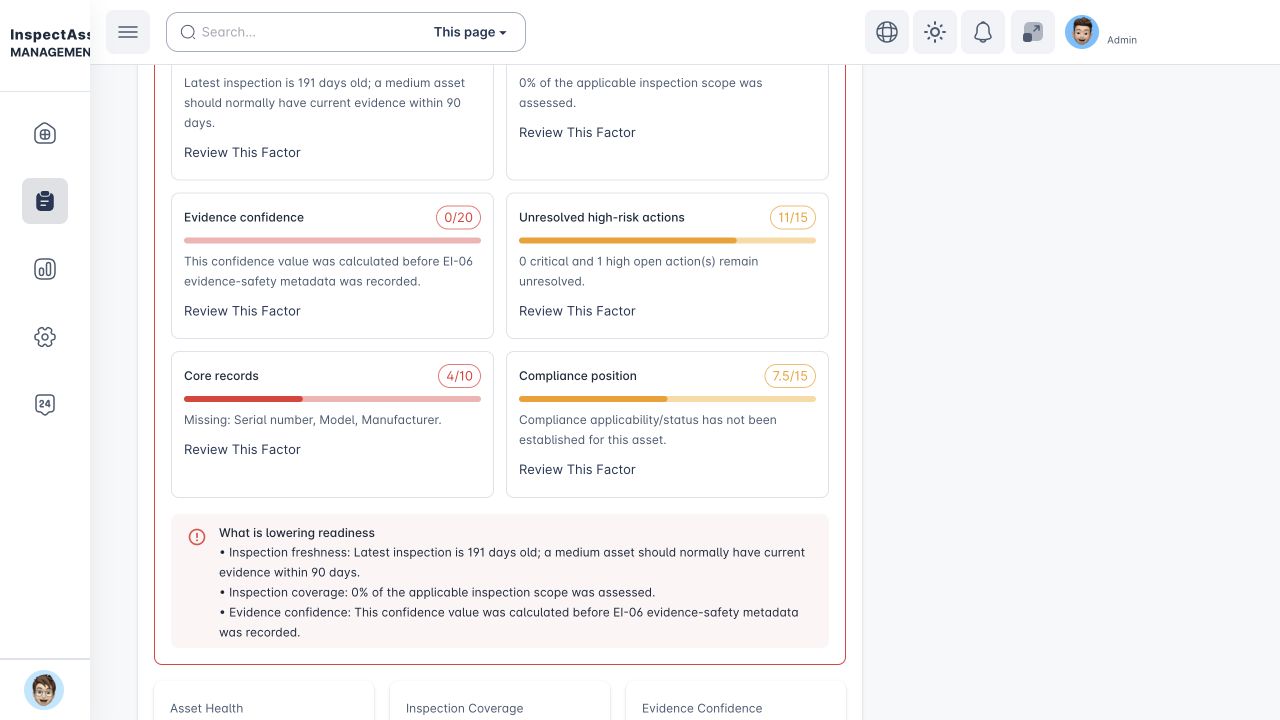Click the 24-hour support sidebar icon

45,405
